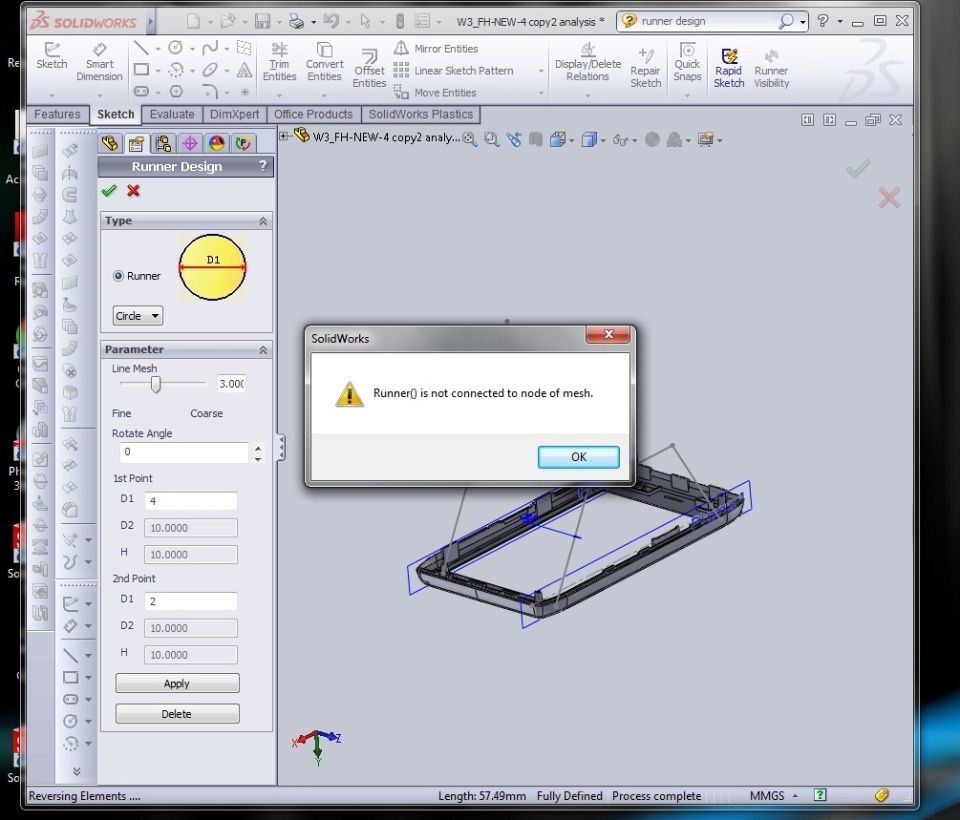
Task: Open the Office Products tab
Action: [313, 115]
